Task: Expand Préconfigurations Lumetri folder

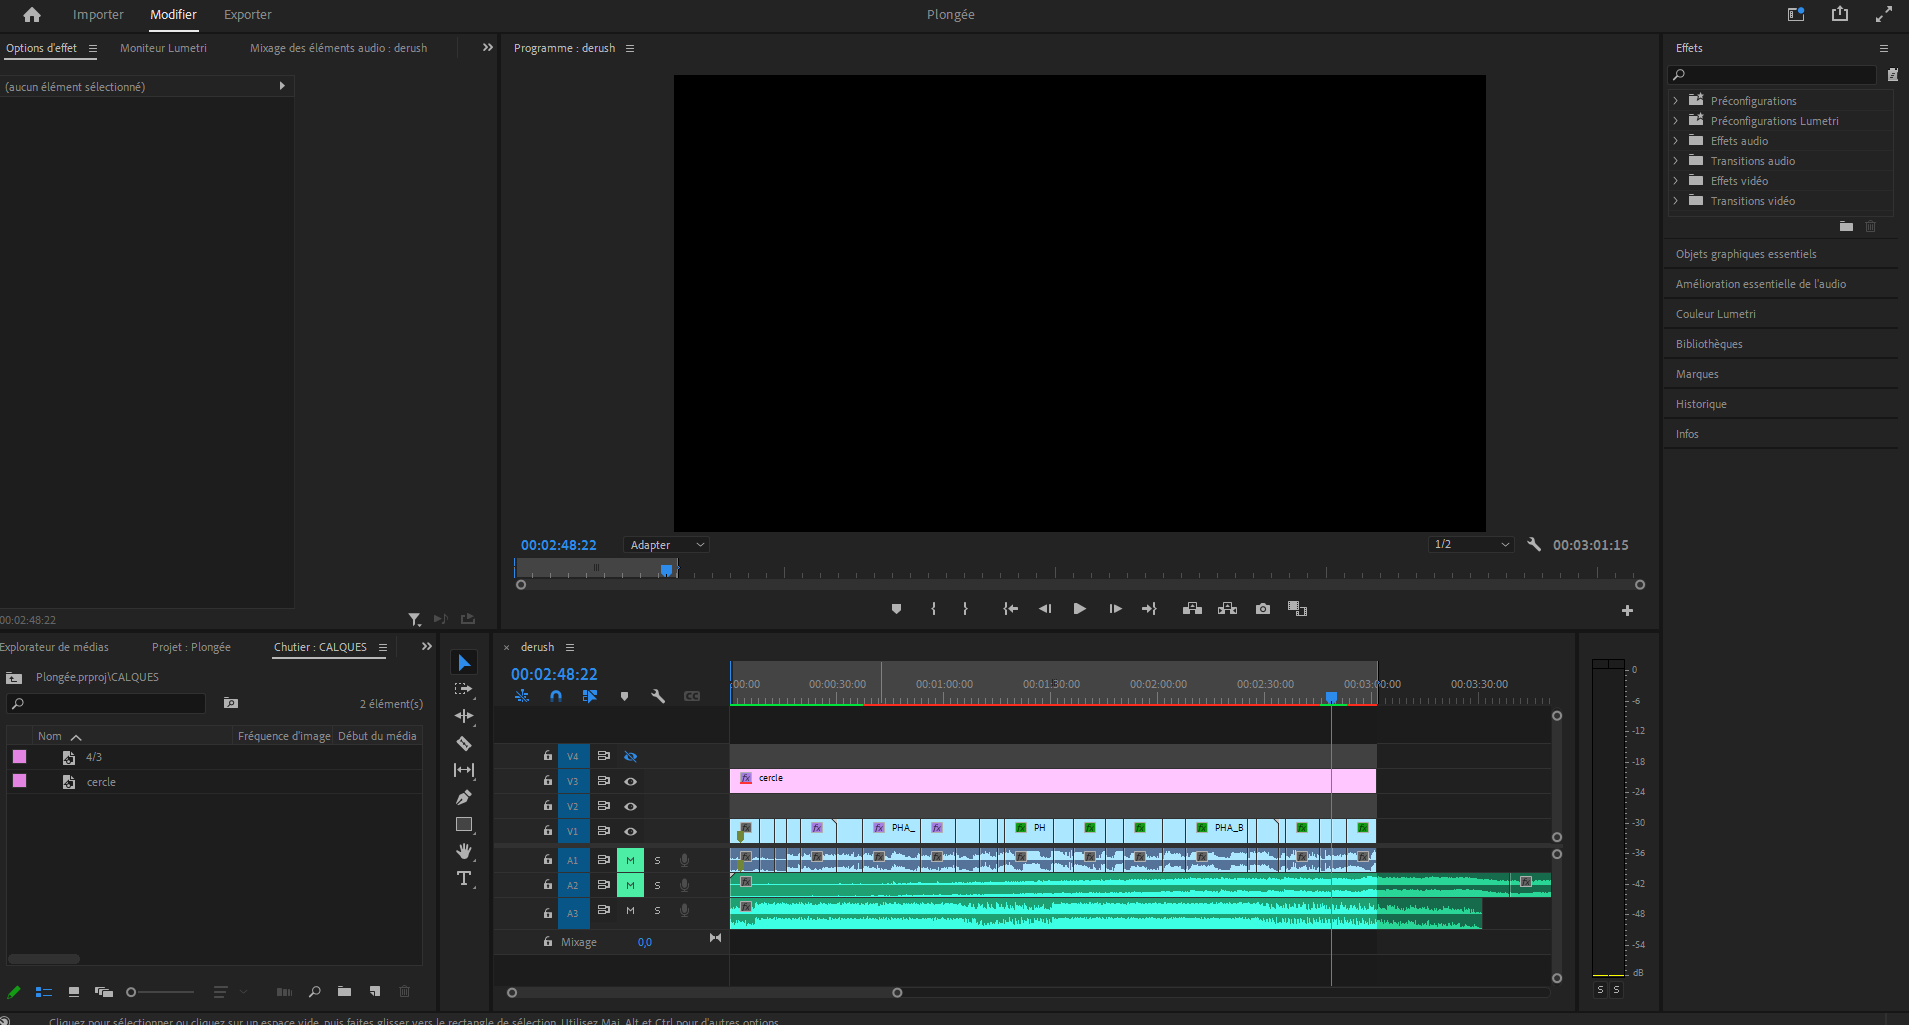Action: [x=1676, y=121]
